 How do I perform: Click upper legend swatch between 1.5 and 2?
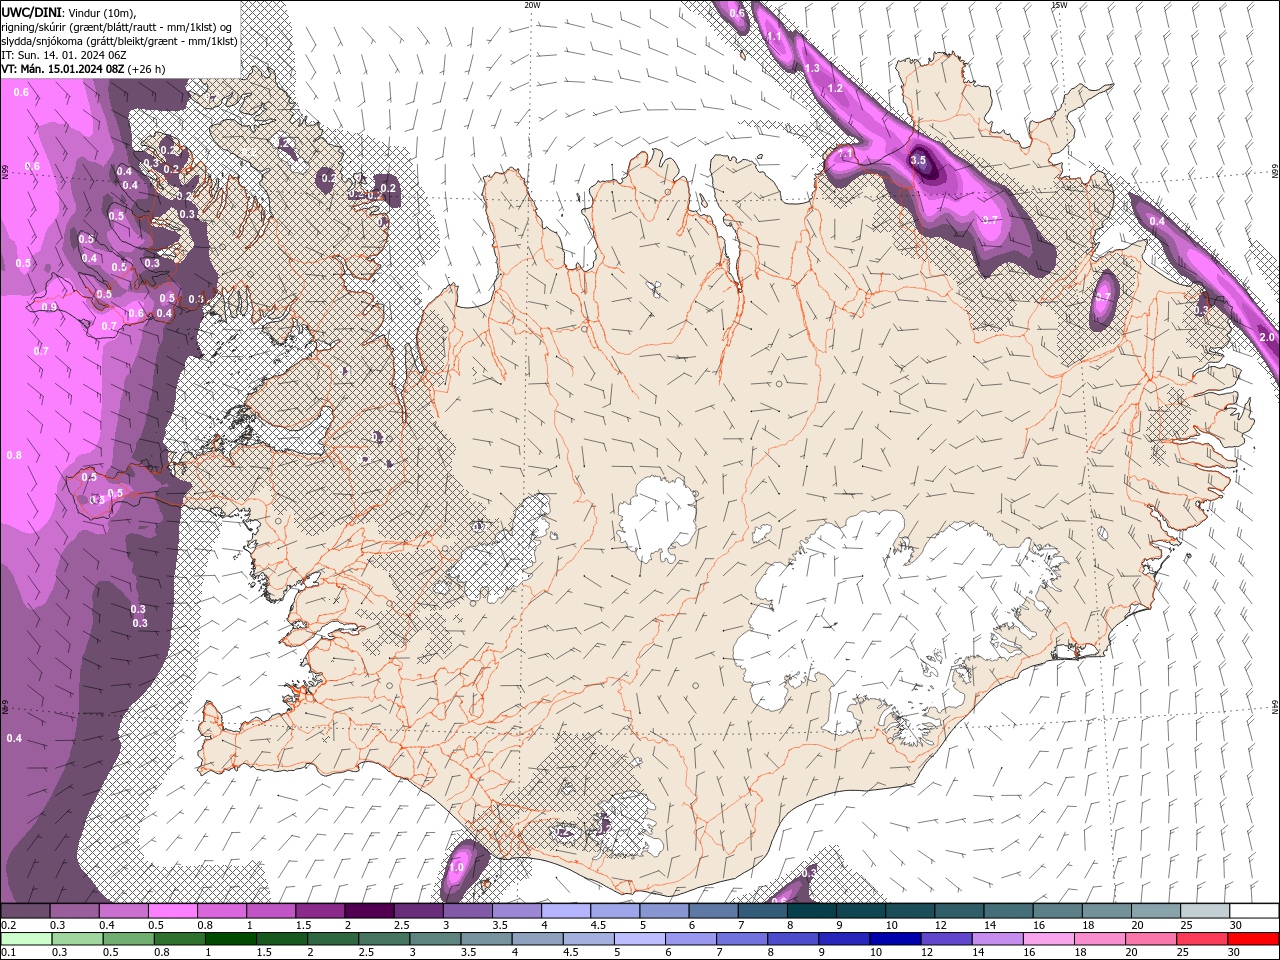[x=319, y=911]
